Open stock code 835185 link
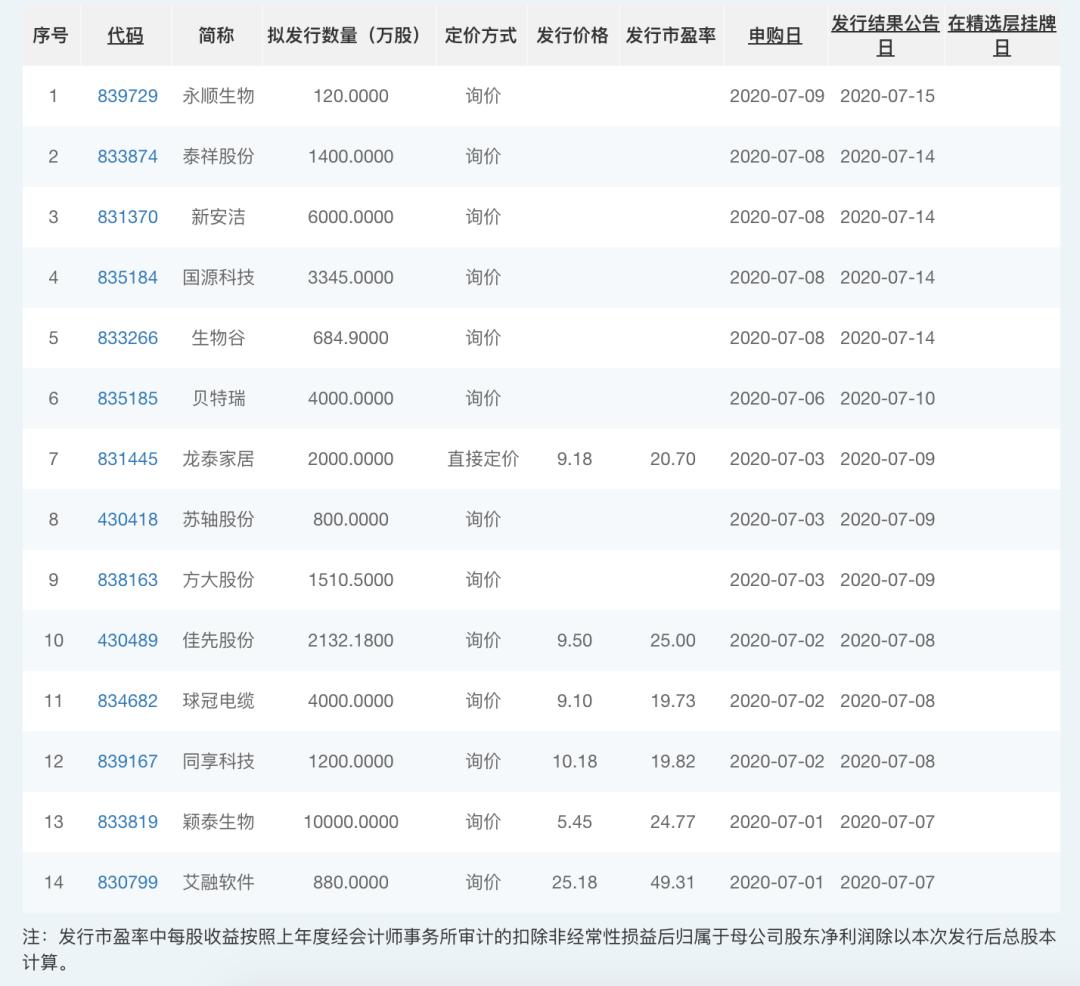The width and height of the screenshot is (1080, 986). [x=125, y=398]
